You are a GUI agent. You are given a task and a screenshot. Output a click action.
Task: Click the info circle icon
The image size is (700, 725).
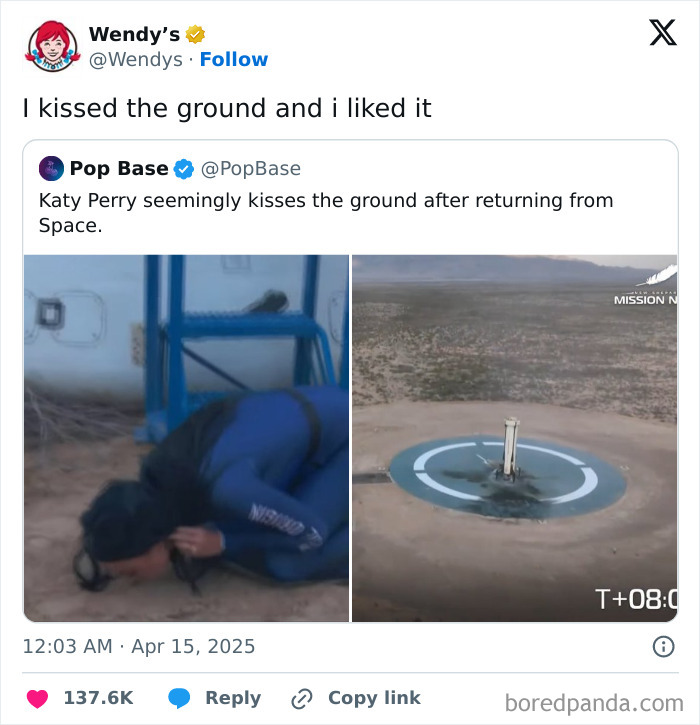click(x=662, y=647)
